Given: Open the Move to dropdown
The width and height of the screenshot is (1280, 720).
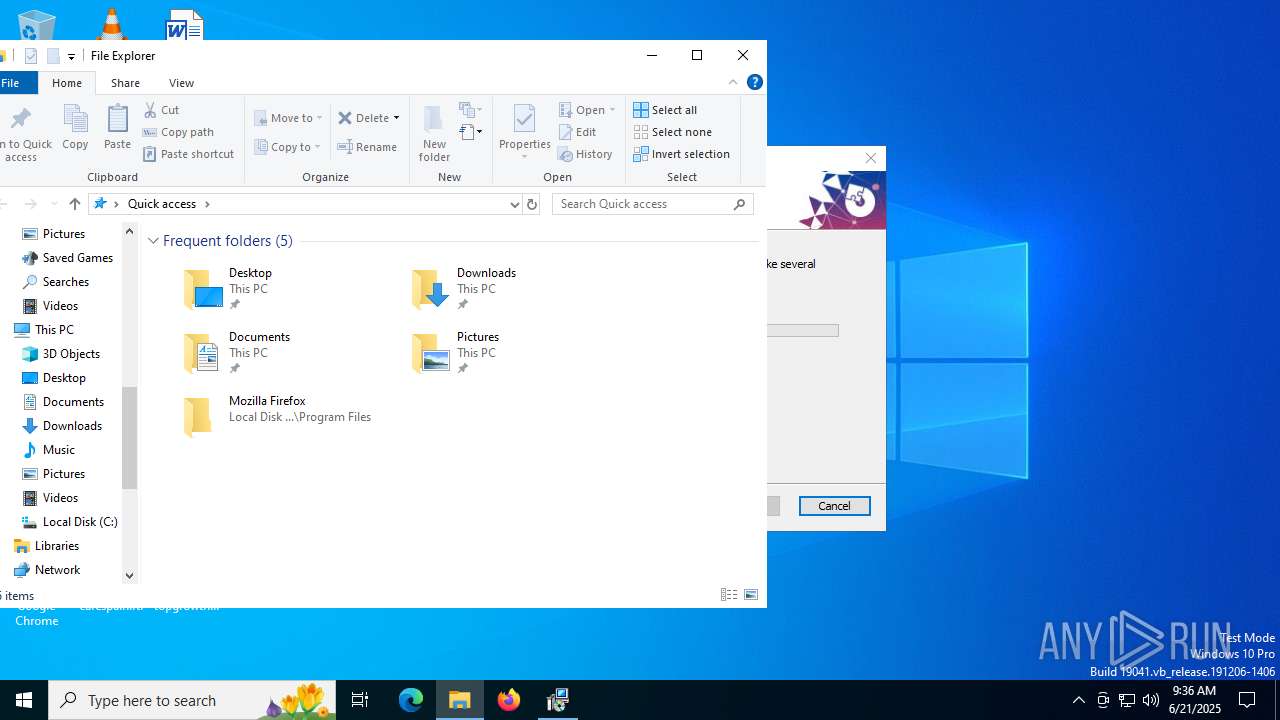Looking at the screenshot, I should tap(288, 118).
